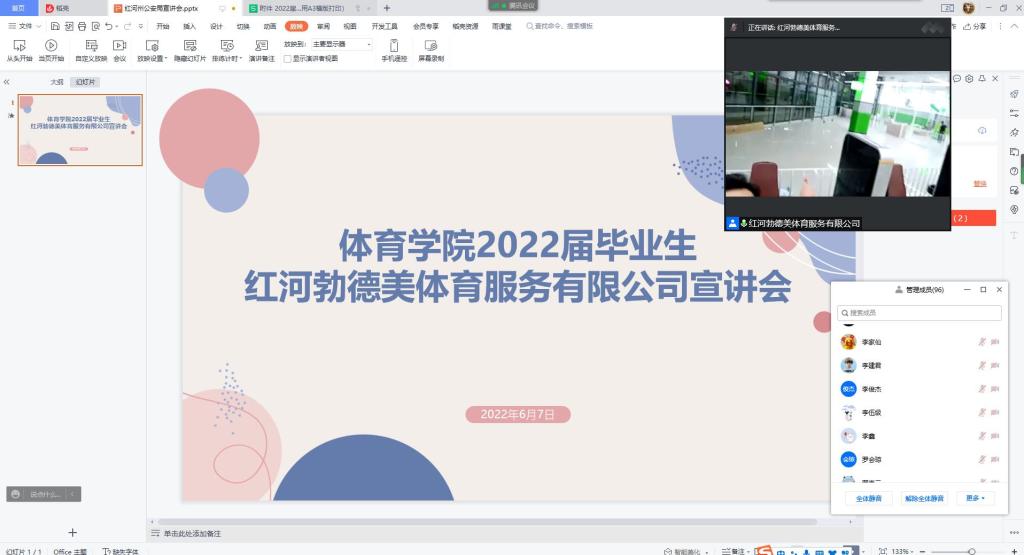
Task: Expand 排练计时 dropdown
Action: [241, 59]
